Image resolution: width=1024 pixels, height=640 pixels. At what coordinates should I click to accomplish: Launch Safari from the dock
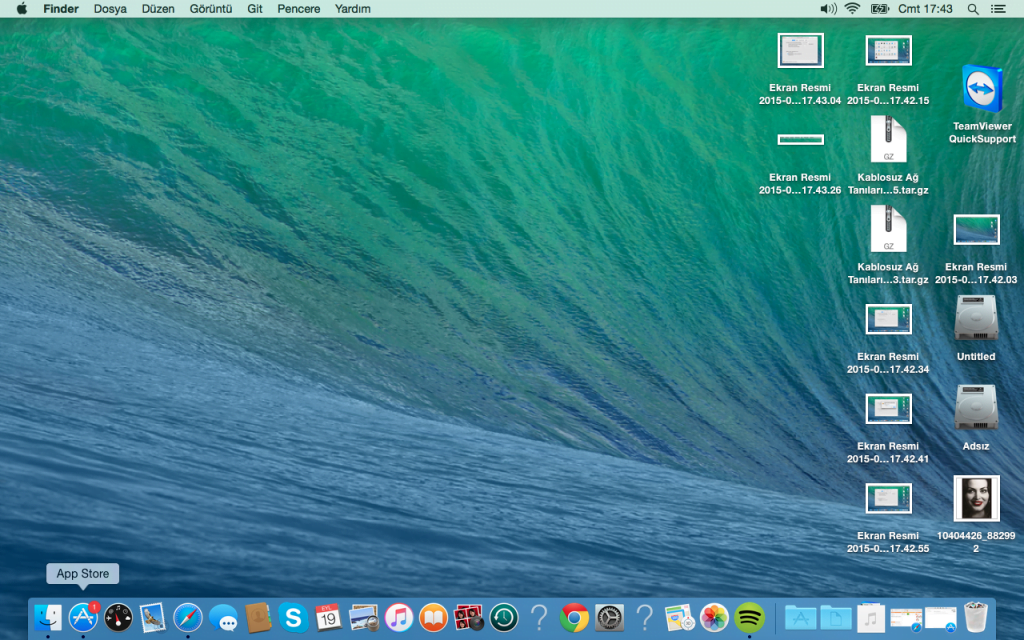[188, 617]
